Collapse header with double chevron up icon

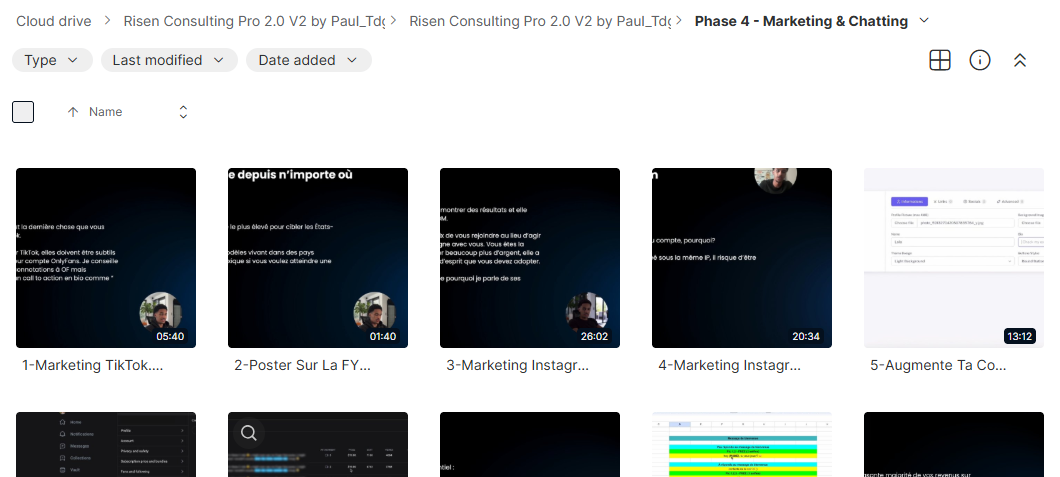[x=1020, y=60]
